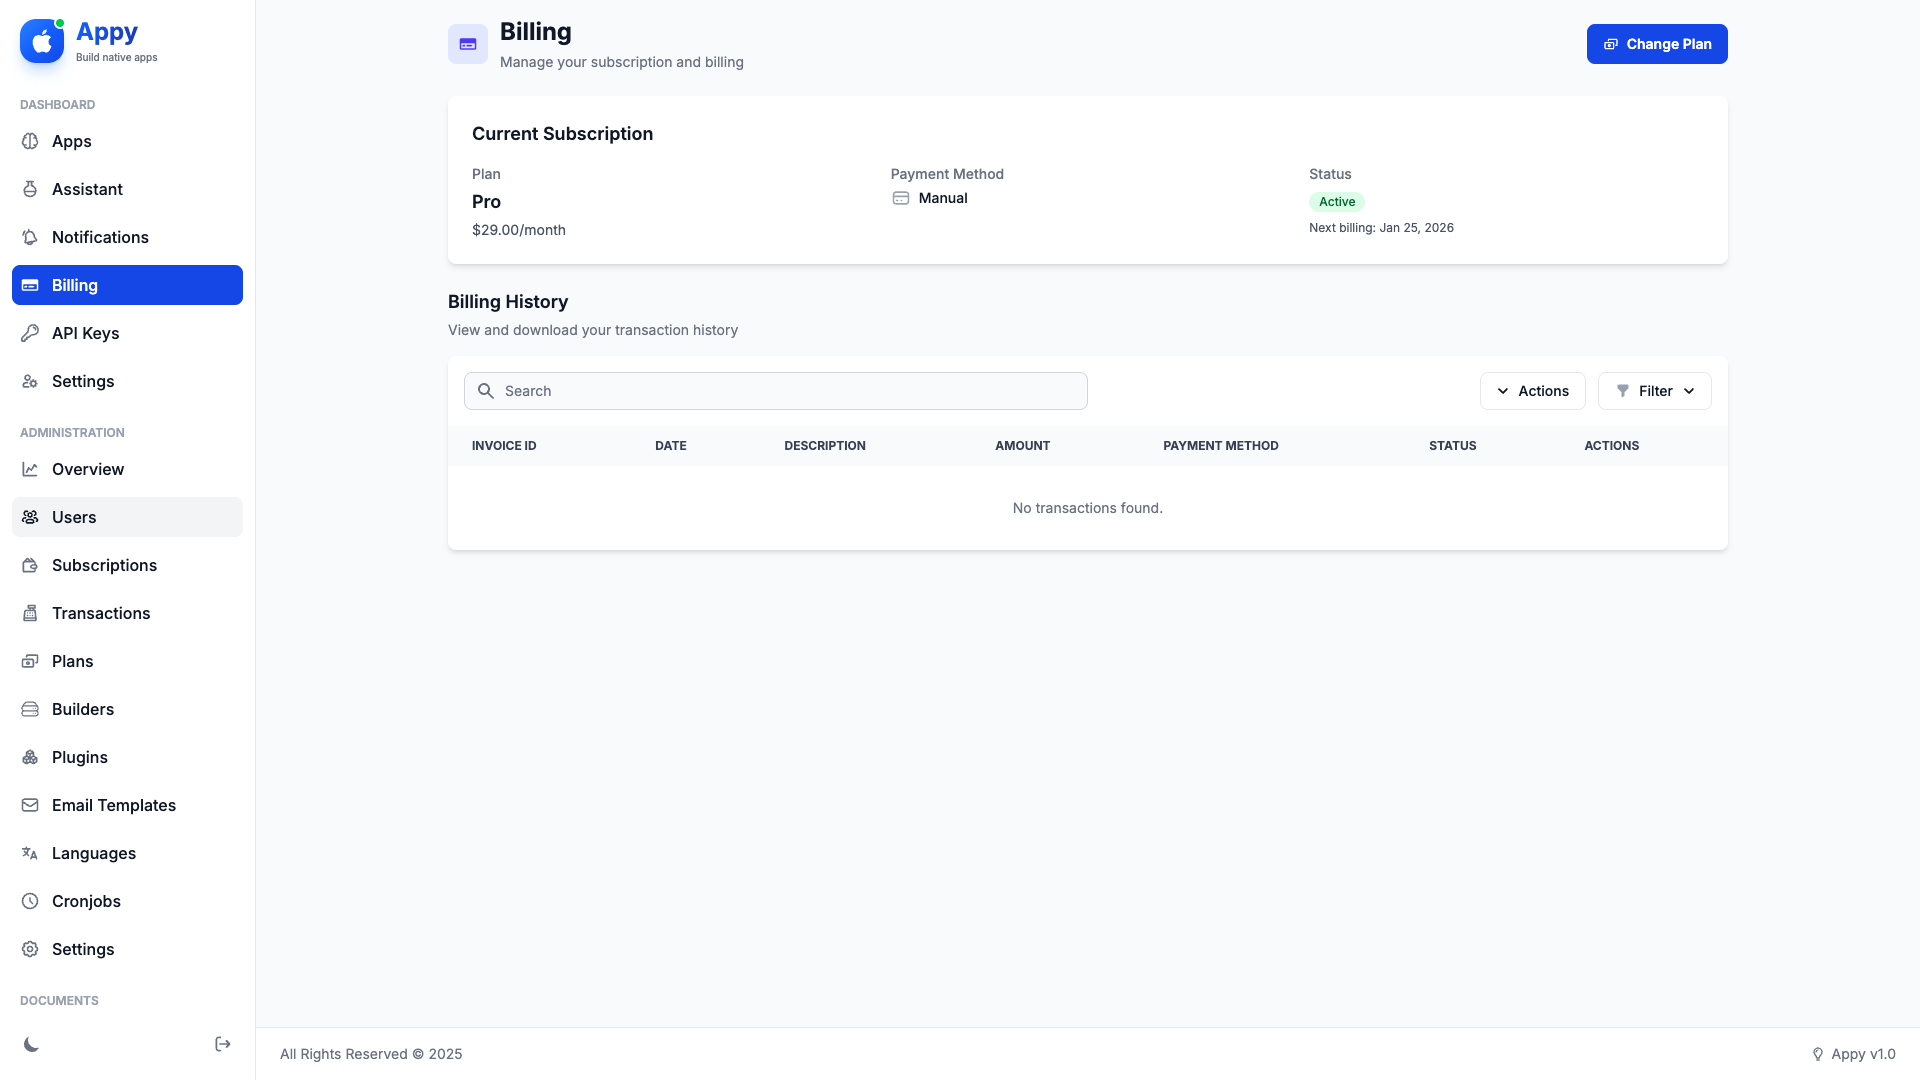Screen dimensions: 1920x1080
Task: Select the Subscriptions icon in sidebar
Action: pyautogui.click(x=30, y=565)
